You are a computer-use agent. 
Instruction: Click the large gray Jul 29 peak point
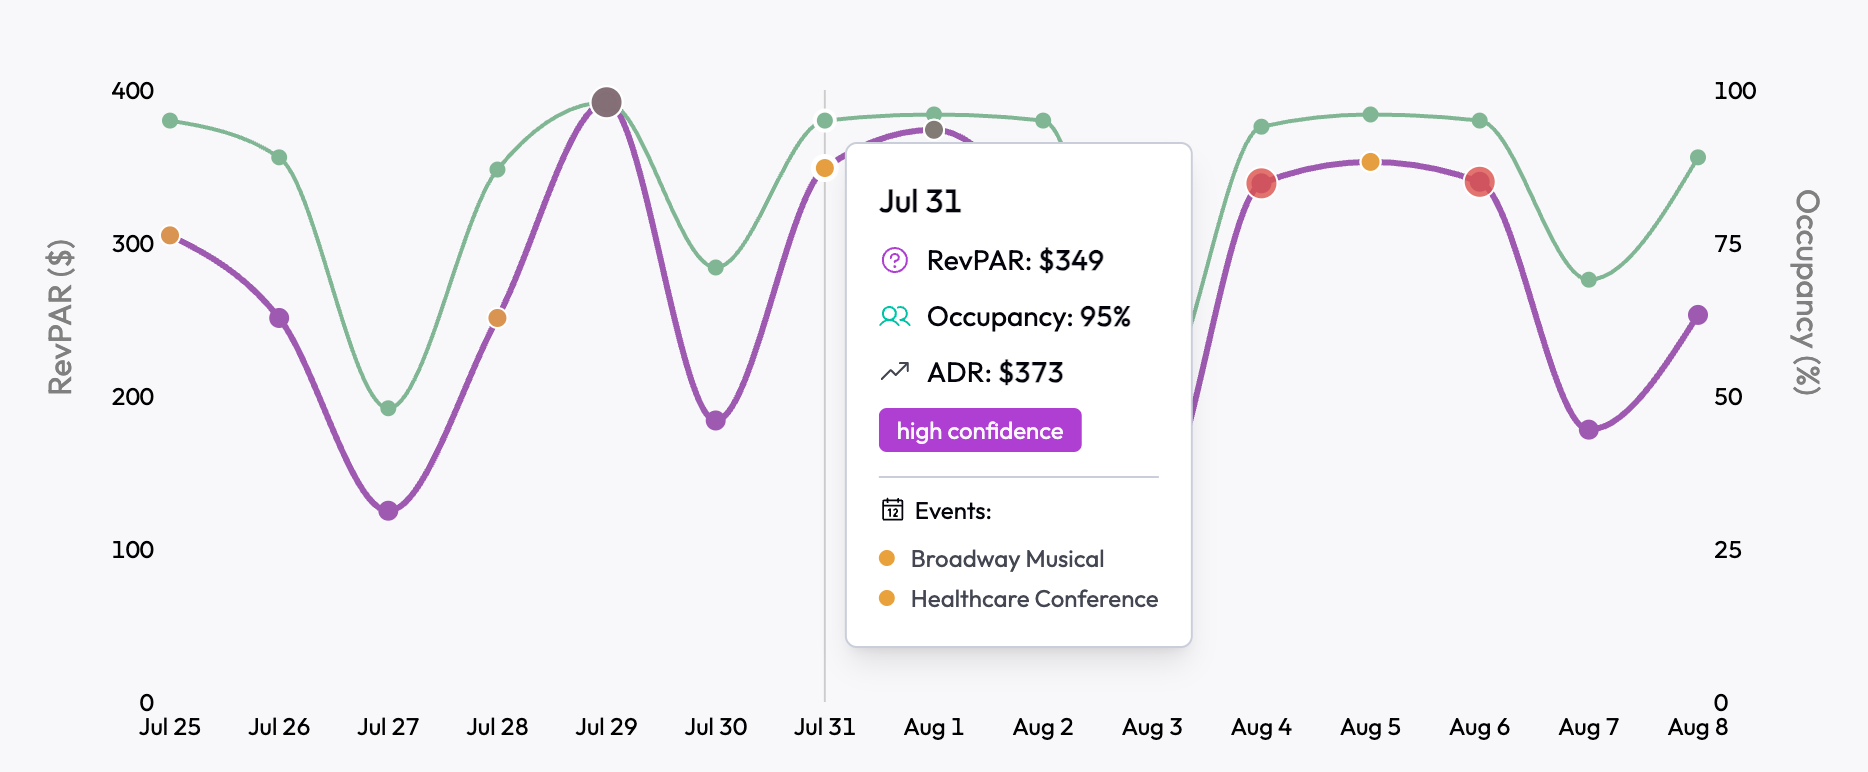click(x=606, y=102)
